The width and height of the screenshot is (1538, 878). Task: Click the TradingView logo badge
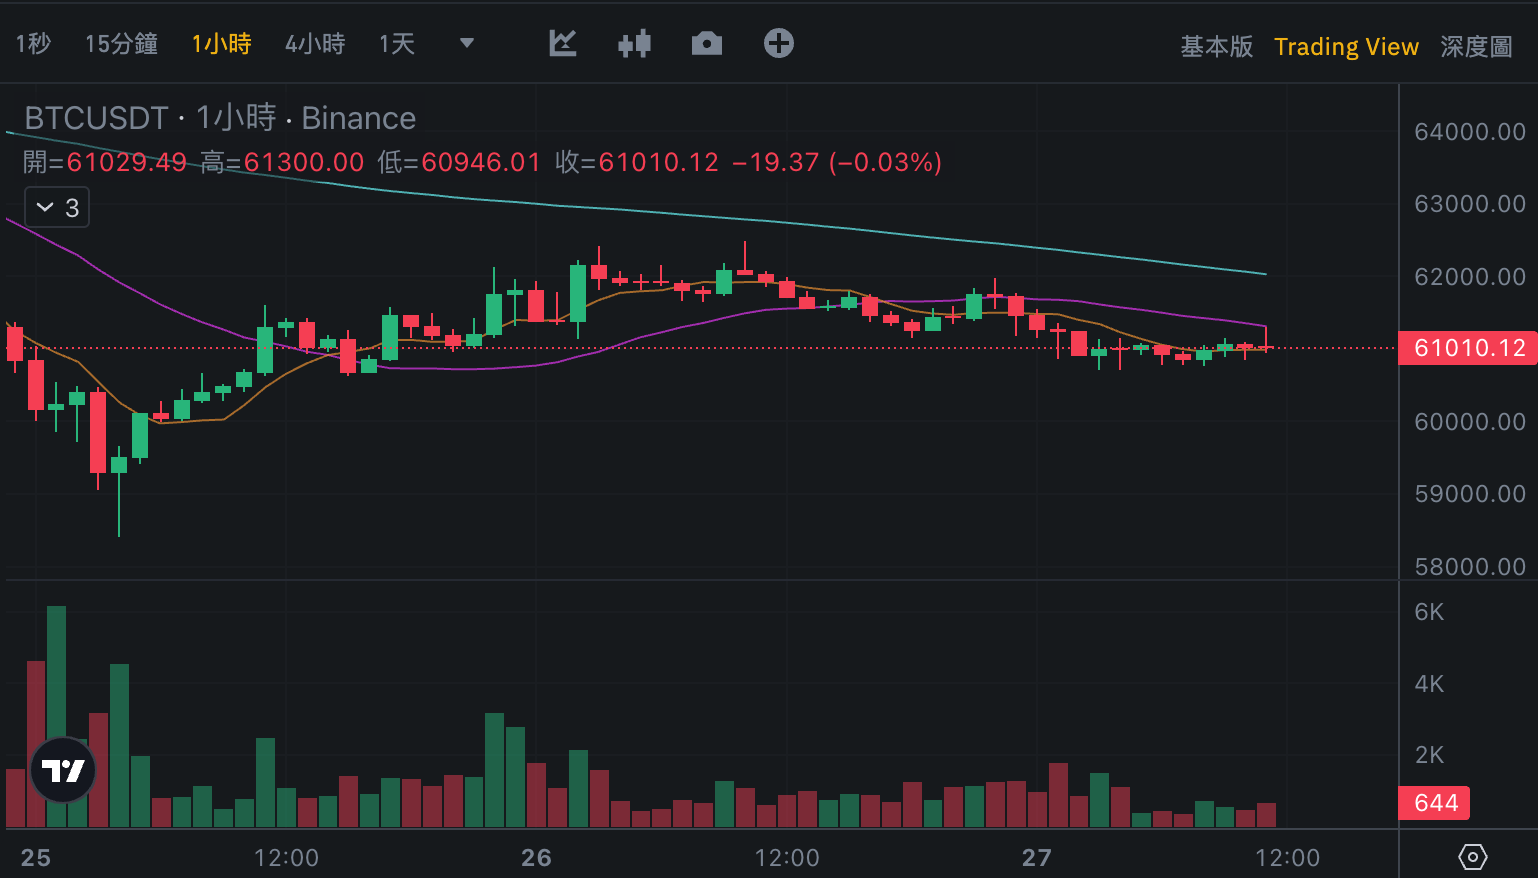pos(63,770)
